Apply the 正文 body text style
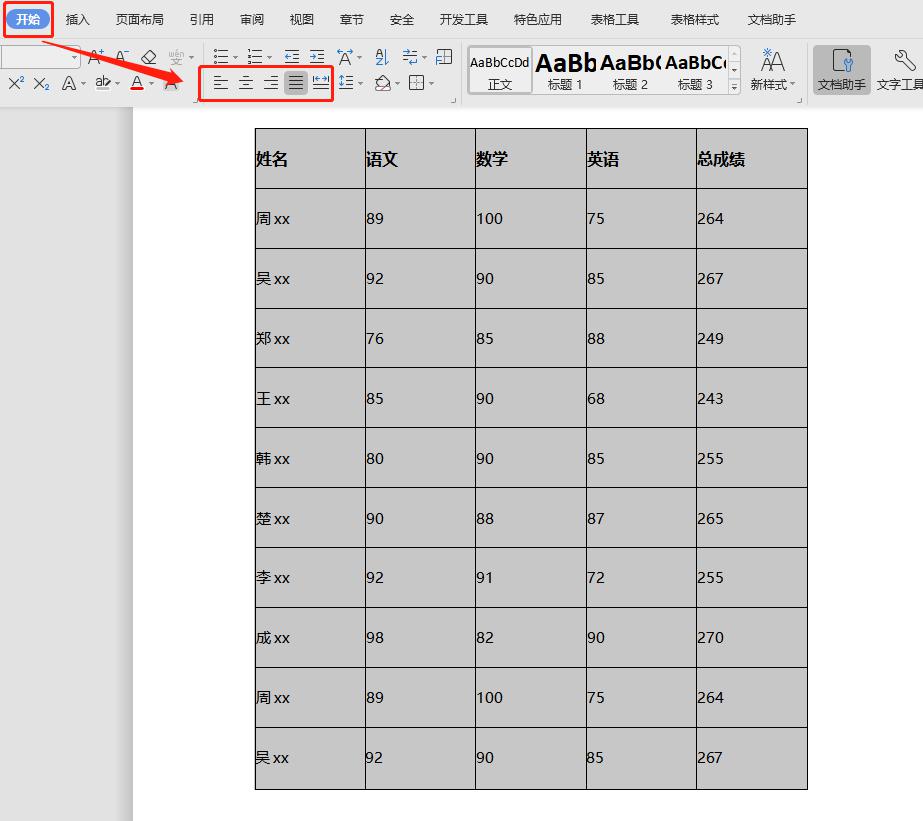Viewport: 923px width, 821px height. [500, 71]
